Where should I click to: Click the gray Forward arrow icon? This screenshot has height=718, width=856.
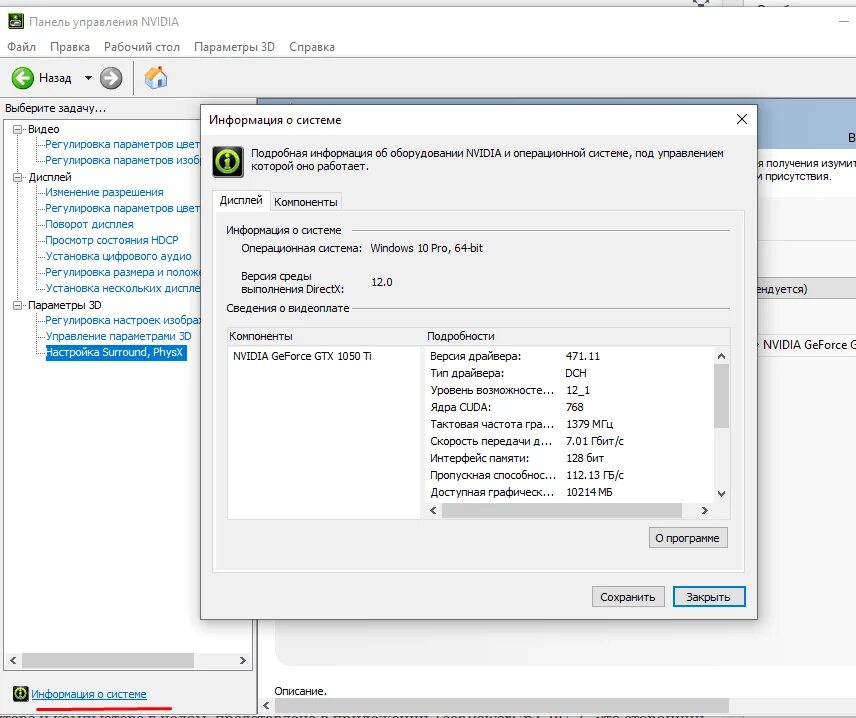tap(111, 78)
